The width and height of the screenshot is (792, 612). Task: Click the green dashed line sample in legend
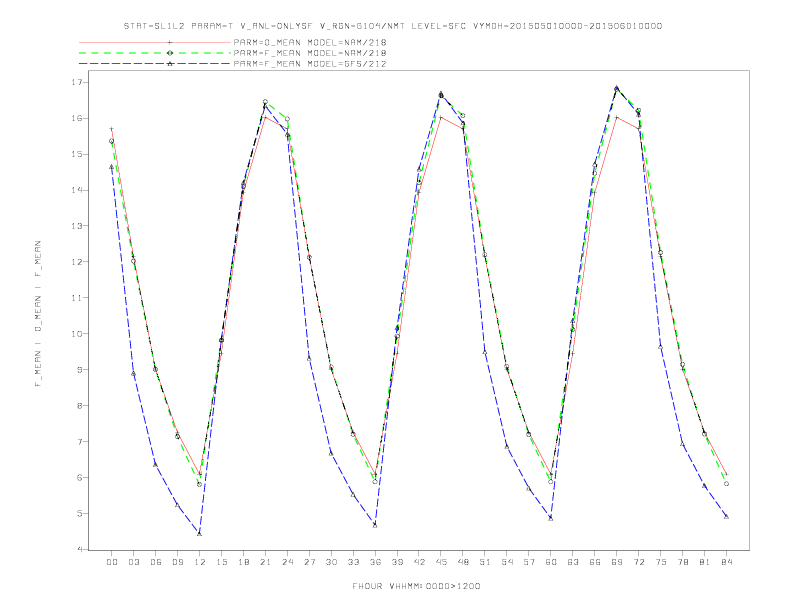[155, 53]
